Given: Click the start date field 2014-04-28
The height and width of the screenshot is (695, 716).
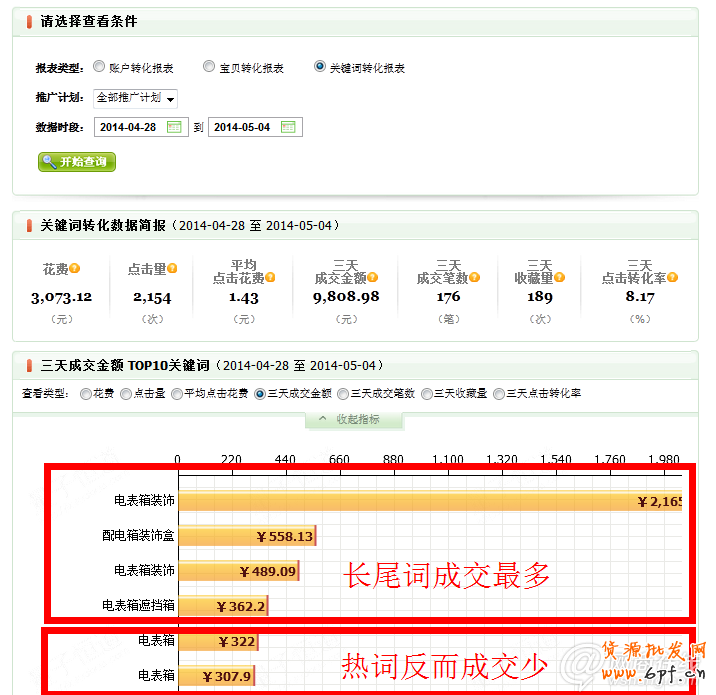Looking at the screenshot, I should point(129,127).
